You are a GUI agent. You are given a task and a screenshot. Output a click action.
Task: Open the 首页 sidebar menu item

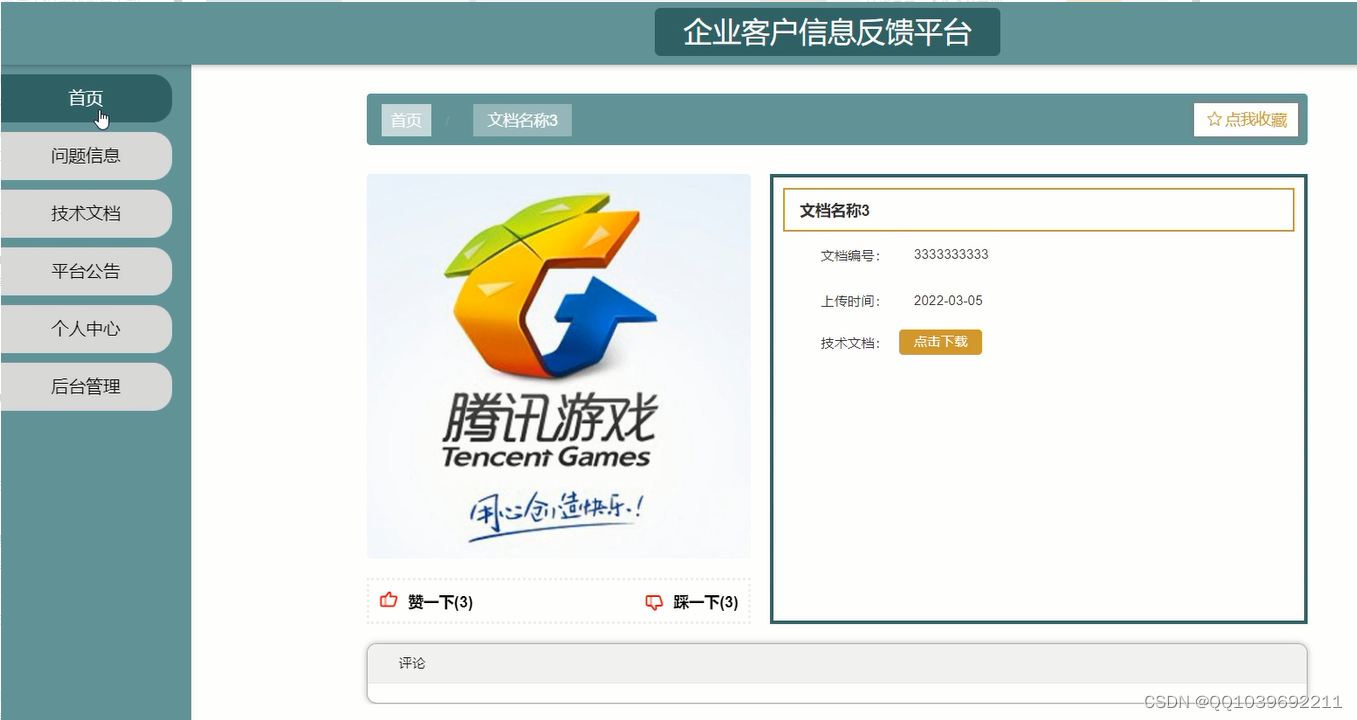point(86,98)
